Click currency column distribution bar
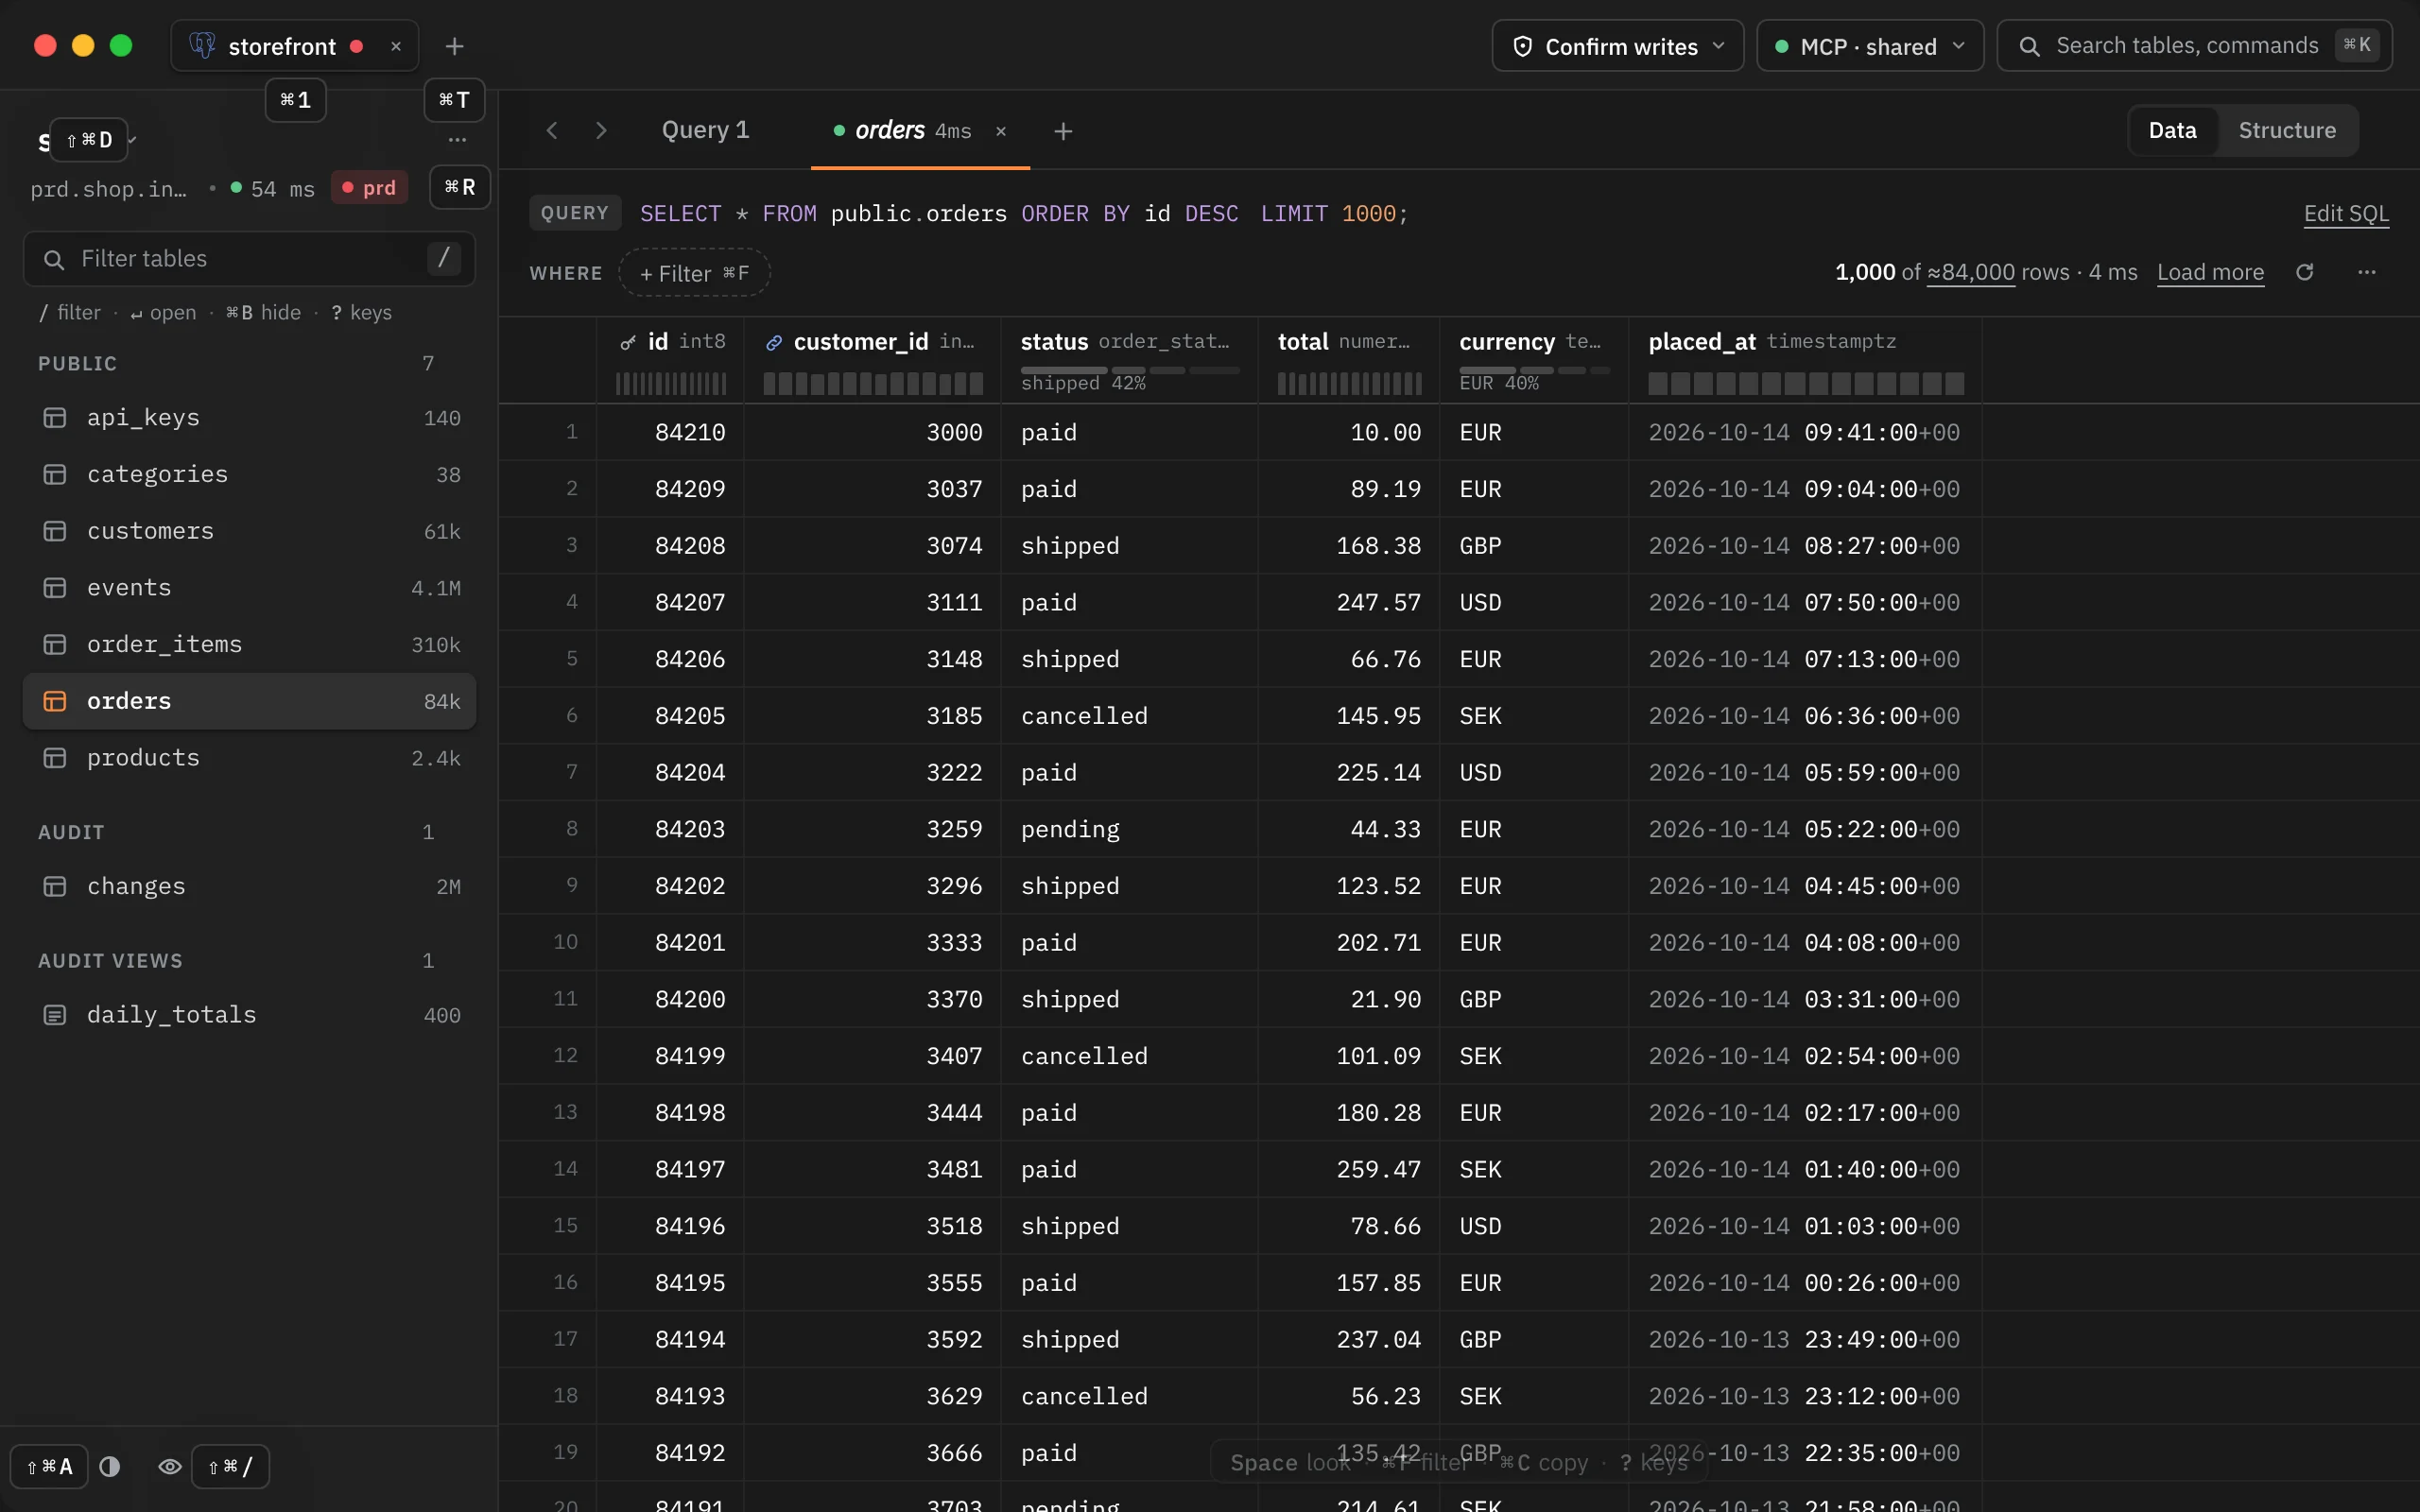This screenshot has width=2420, height=1512. 1533,370
